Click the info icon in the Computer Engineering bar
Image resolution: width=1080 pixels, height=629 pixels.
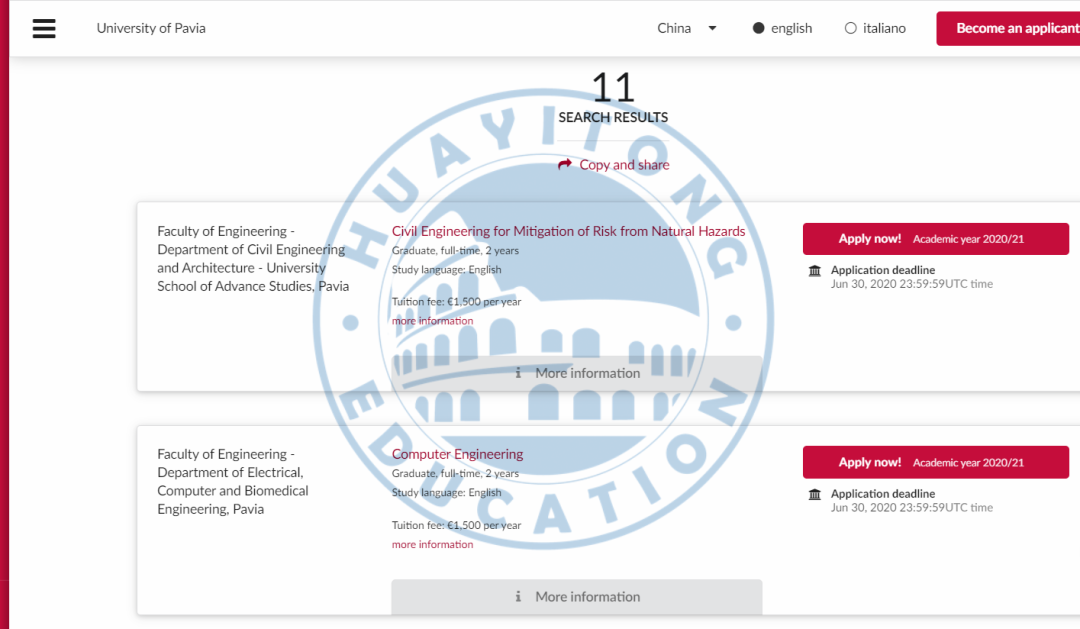pyautogui.click(x=518, y=597)
